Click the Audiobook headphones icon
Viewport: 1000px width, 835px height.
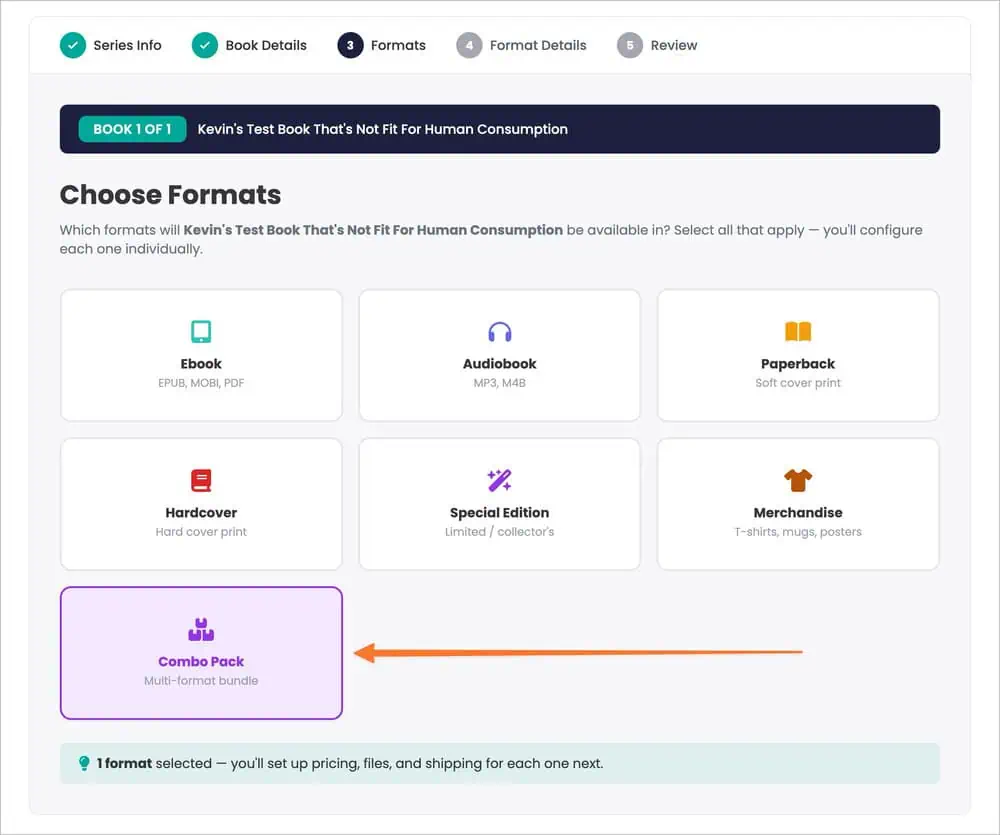(x=499, y=332)
